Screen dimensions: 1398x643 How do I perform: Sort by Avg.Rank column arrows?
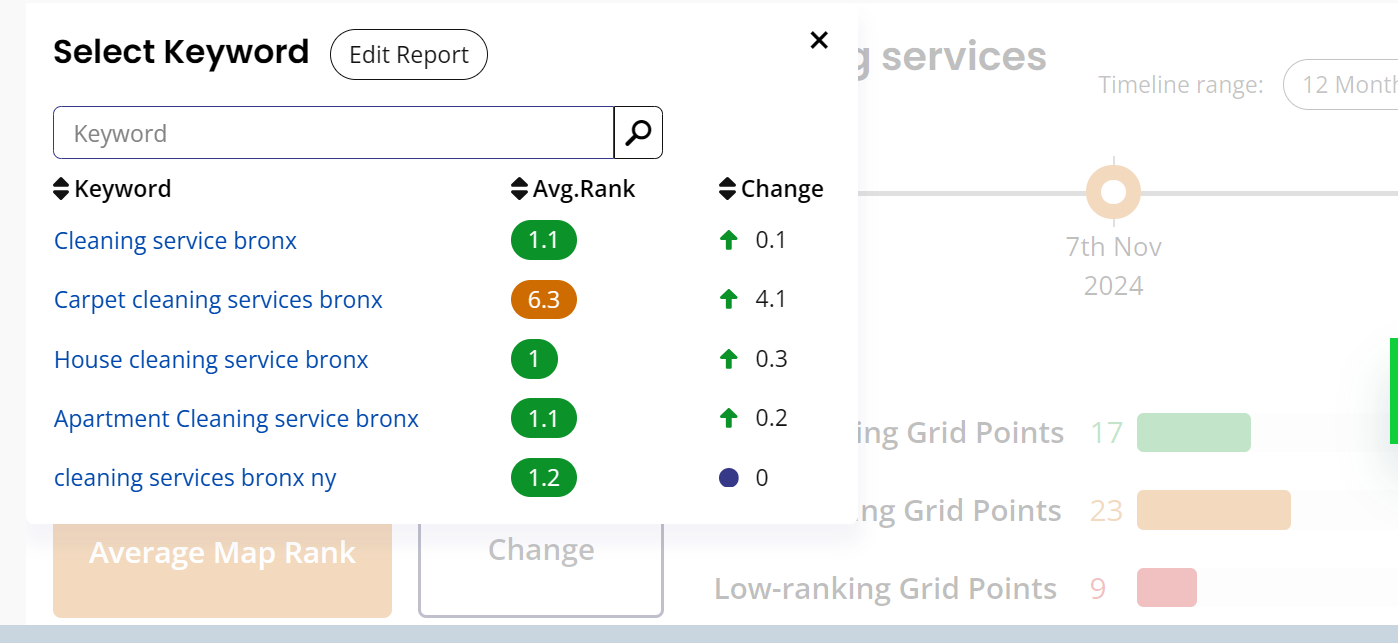(x=519, y=189)
